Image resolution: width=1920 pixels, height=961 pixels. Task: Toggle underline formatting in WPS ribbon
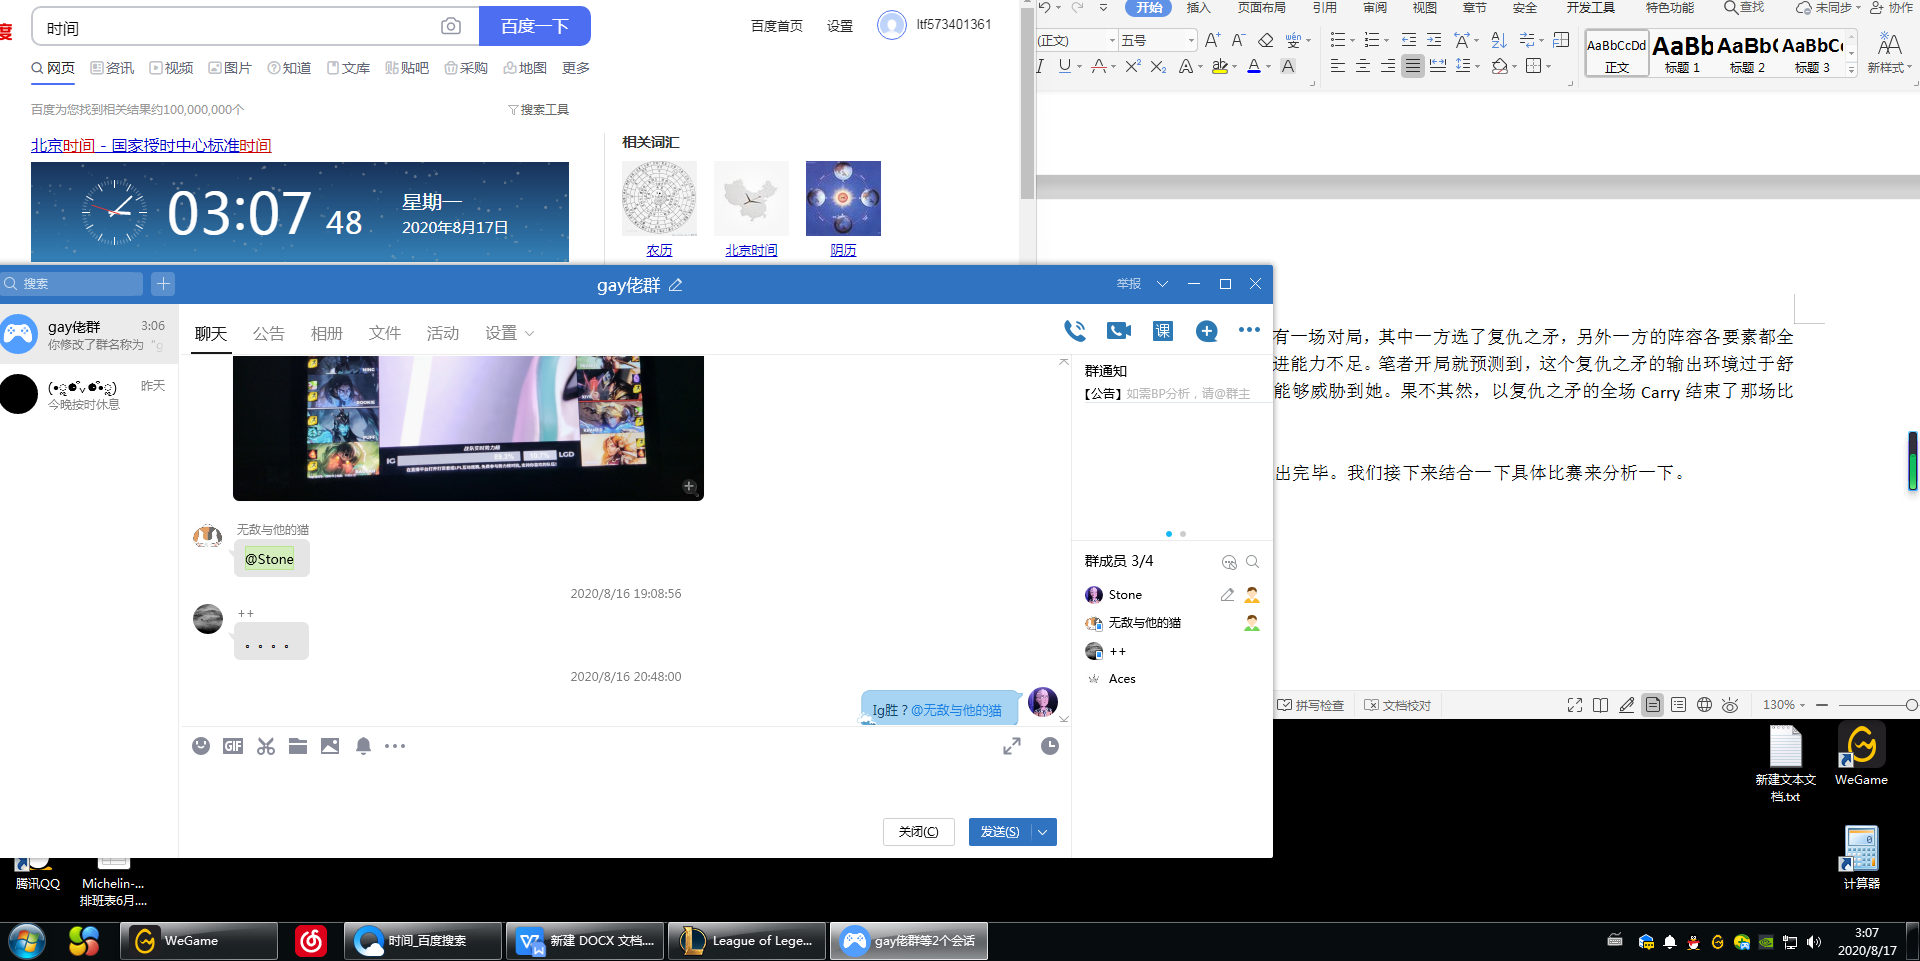point(1064,66)
